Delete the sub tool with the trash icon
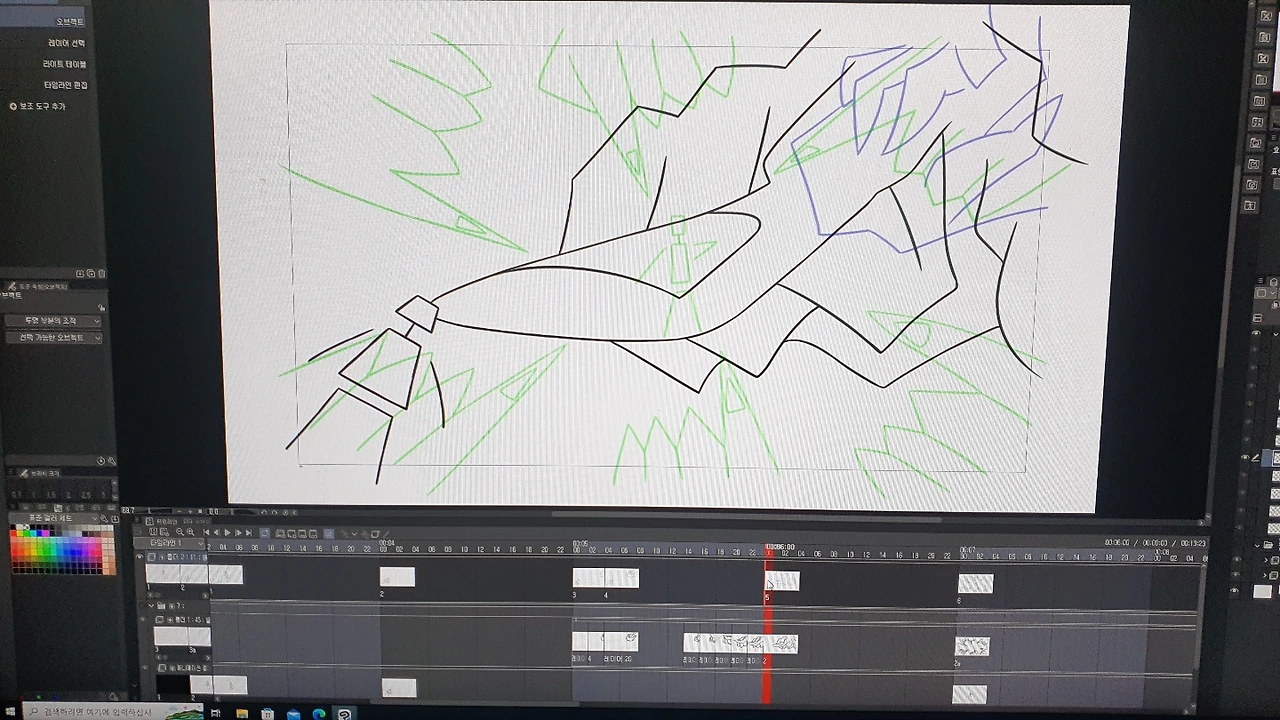This screenshot has width=1280, height=720. 101,273
